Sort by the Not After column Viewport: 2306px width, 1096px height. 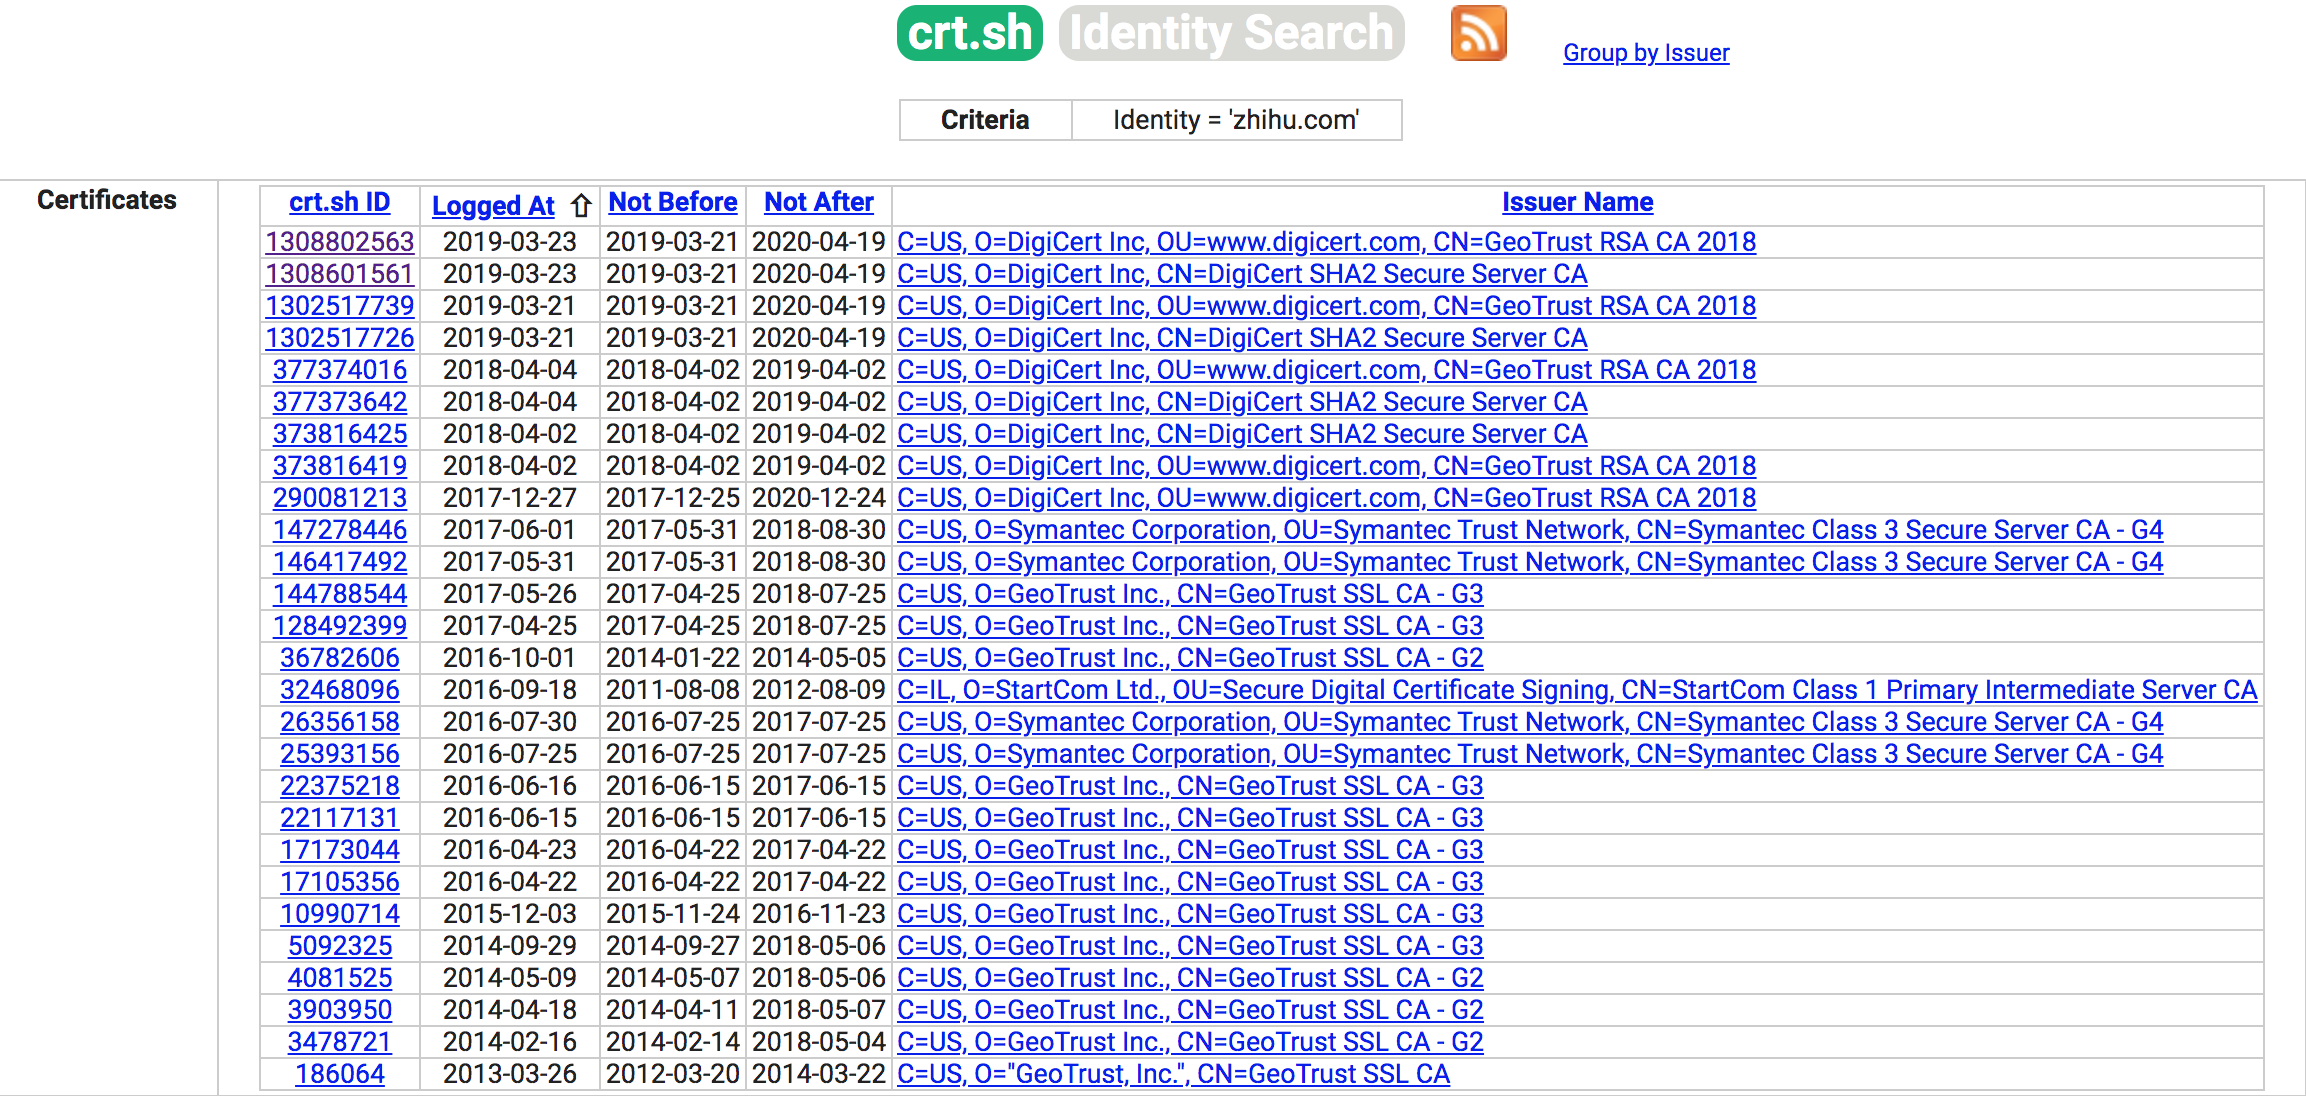(x=818, y=202)
